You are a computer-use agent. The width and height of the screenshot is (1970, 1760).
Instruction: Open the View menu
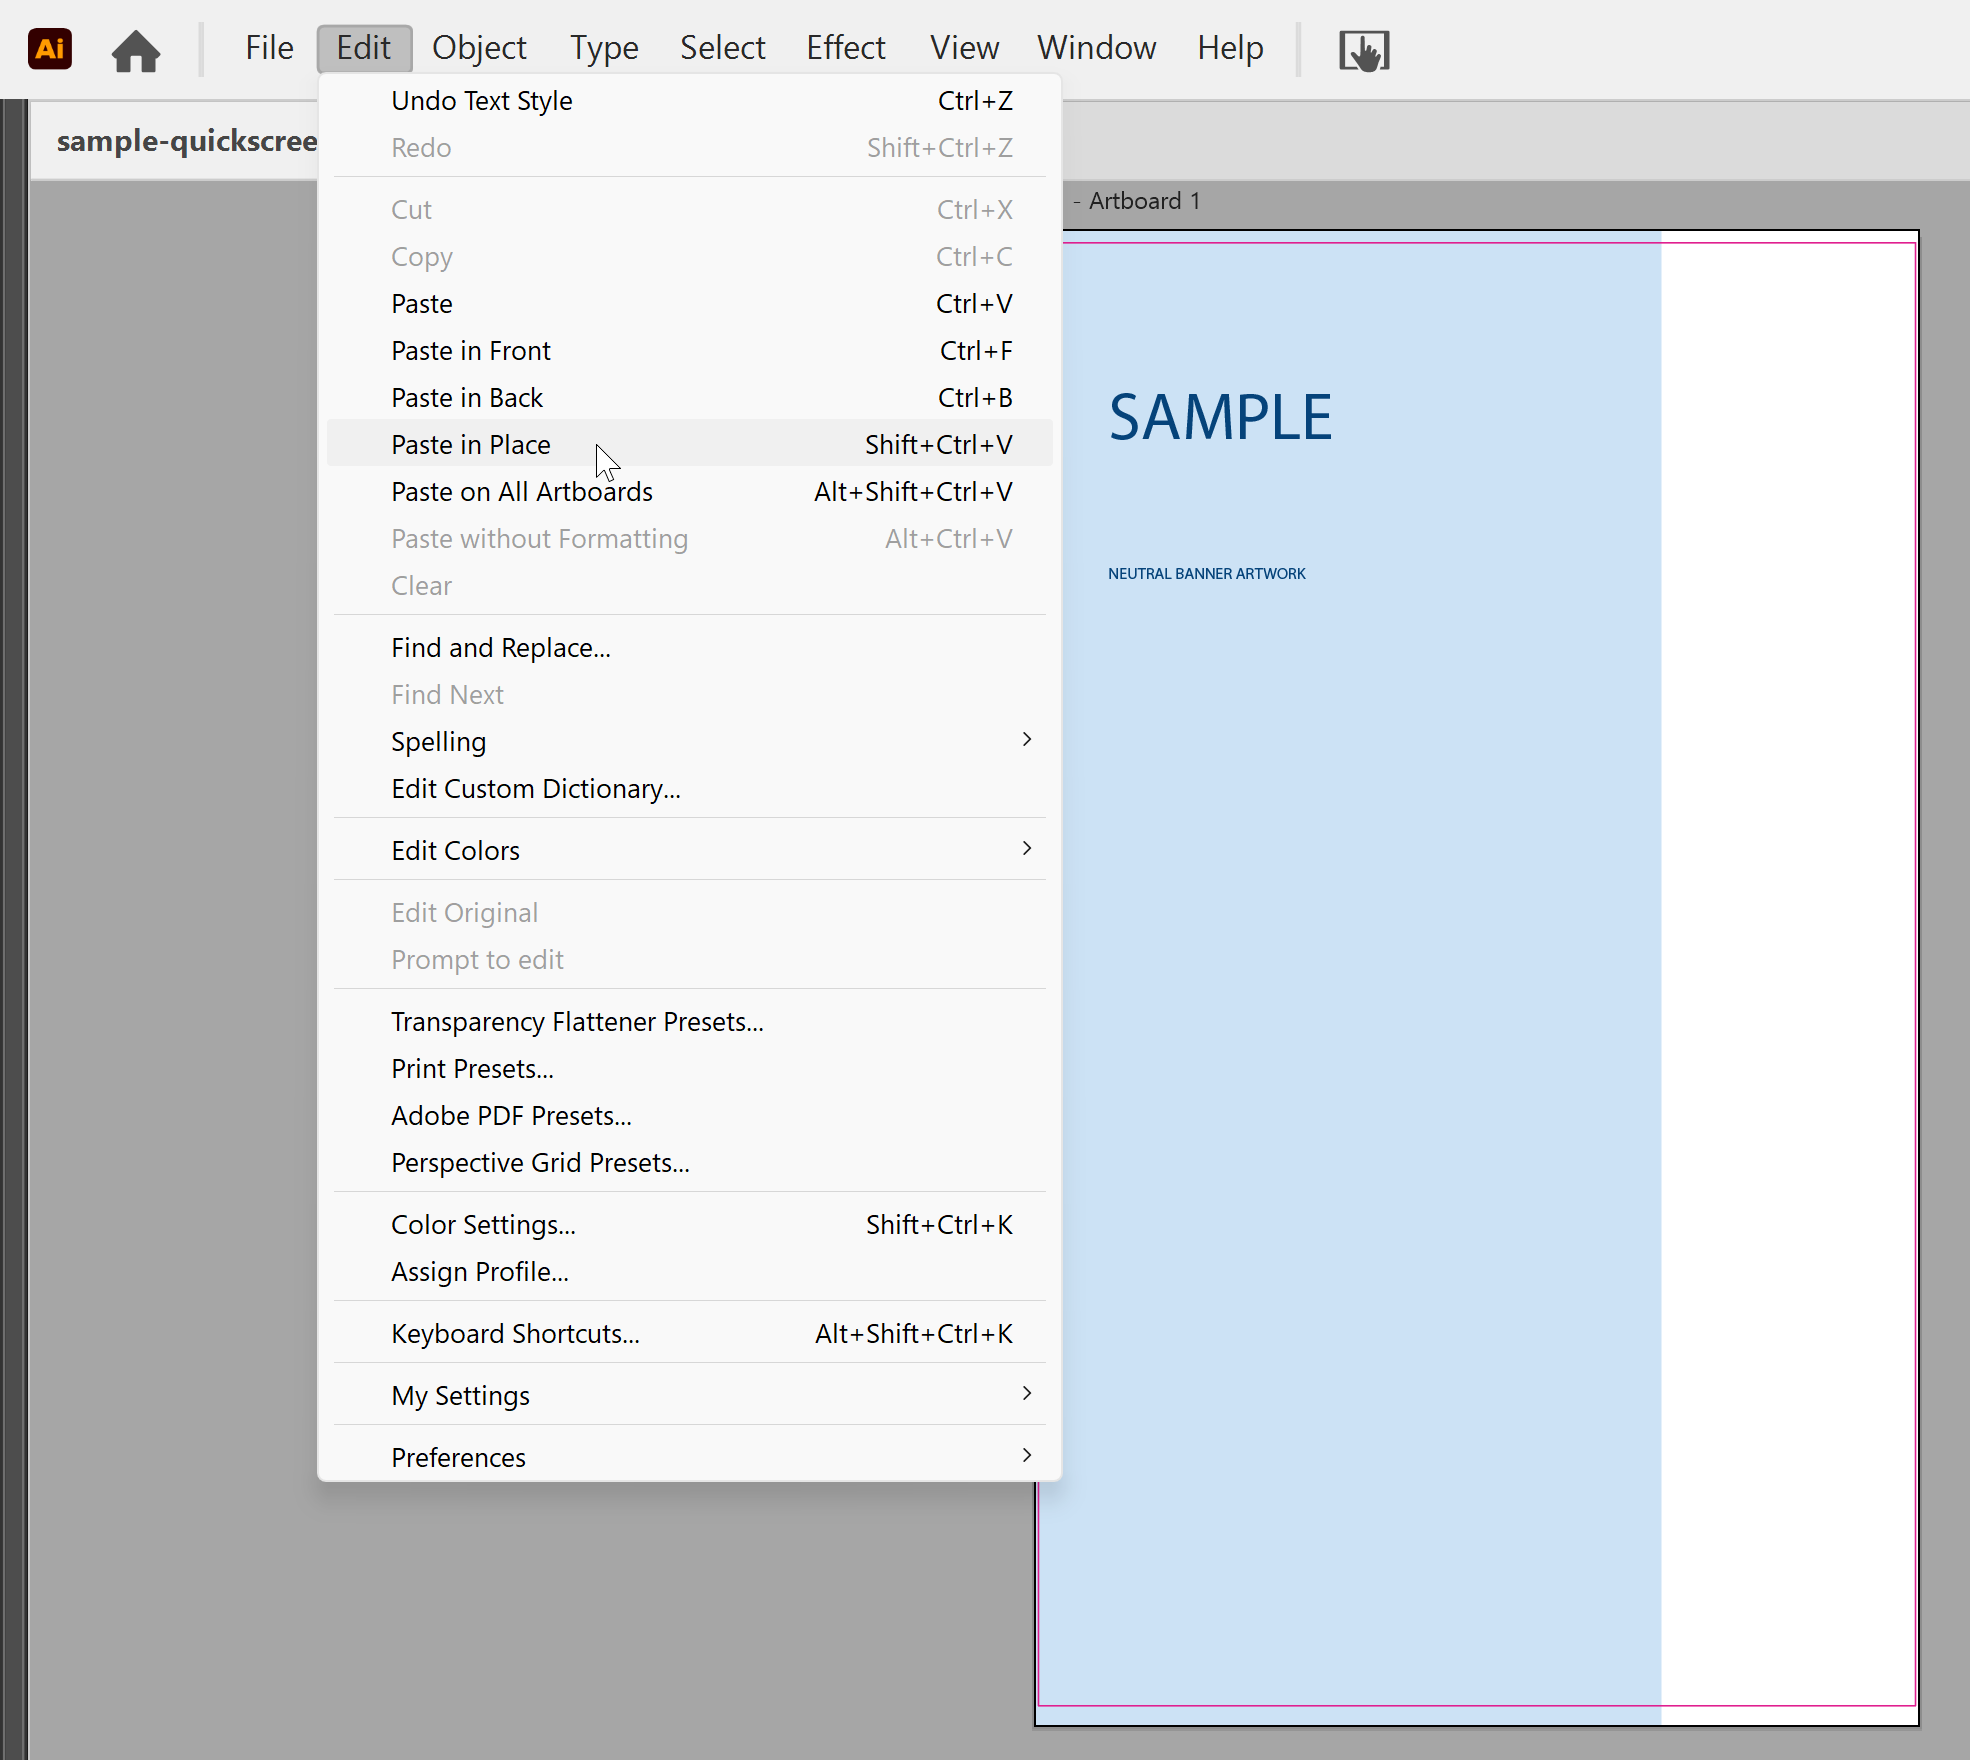pyautogui.click(x=964, y=48)
